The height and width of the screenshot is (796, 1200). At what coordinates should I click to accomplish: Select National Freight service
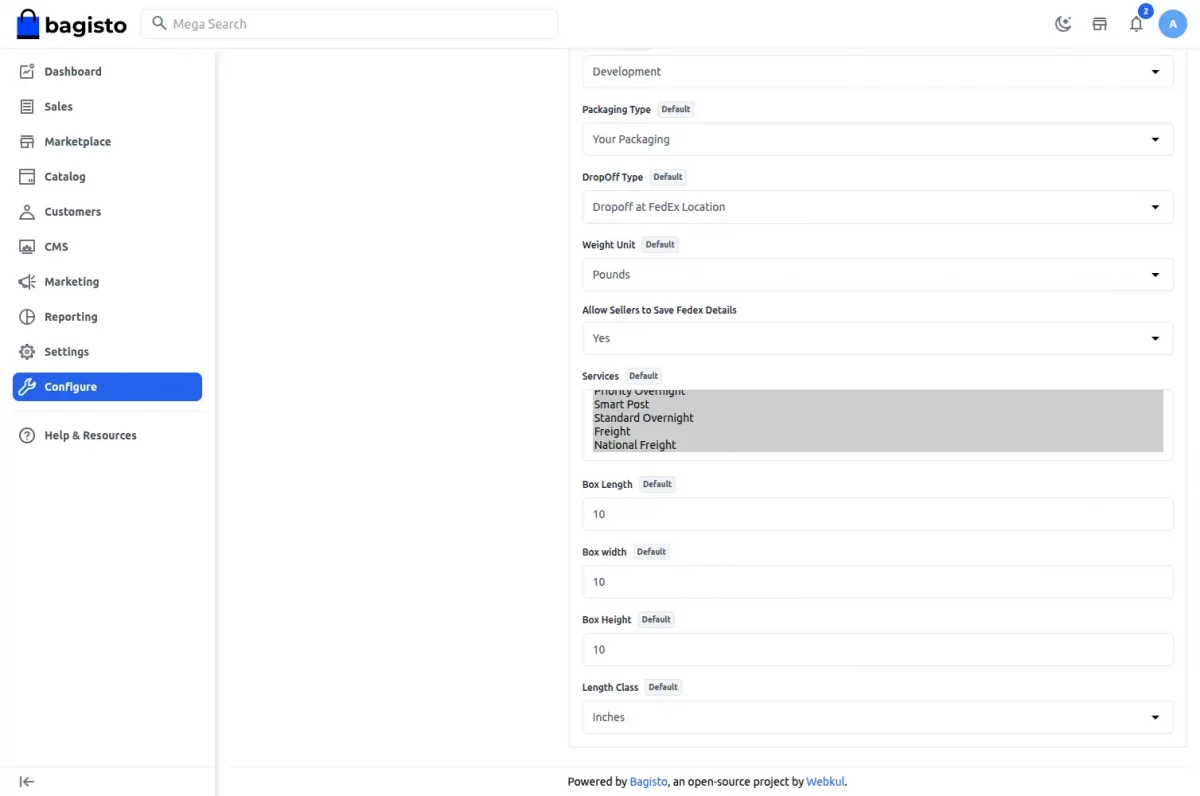click(x=877, y=445)
